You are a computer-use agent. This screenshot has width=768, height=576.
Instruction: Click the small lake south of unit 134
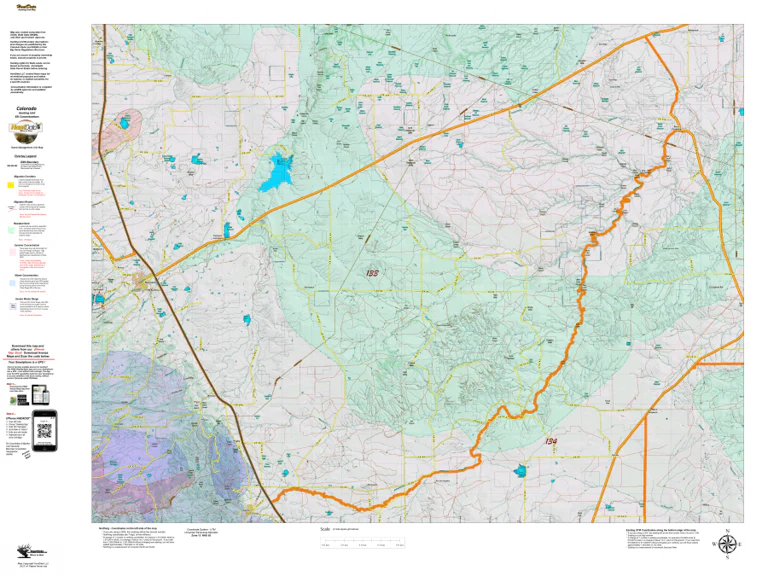[x=519, y=471]
